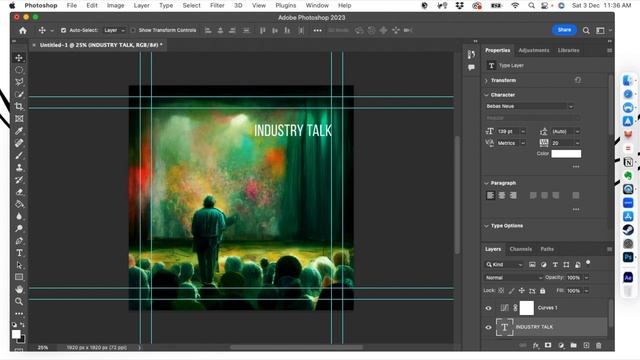Set paragraph to right align text
Viewport: 640px width, 360px height.
coord(513,196)
